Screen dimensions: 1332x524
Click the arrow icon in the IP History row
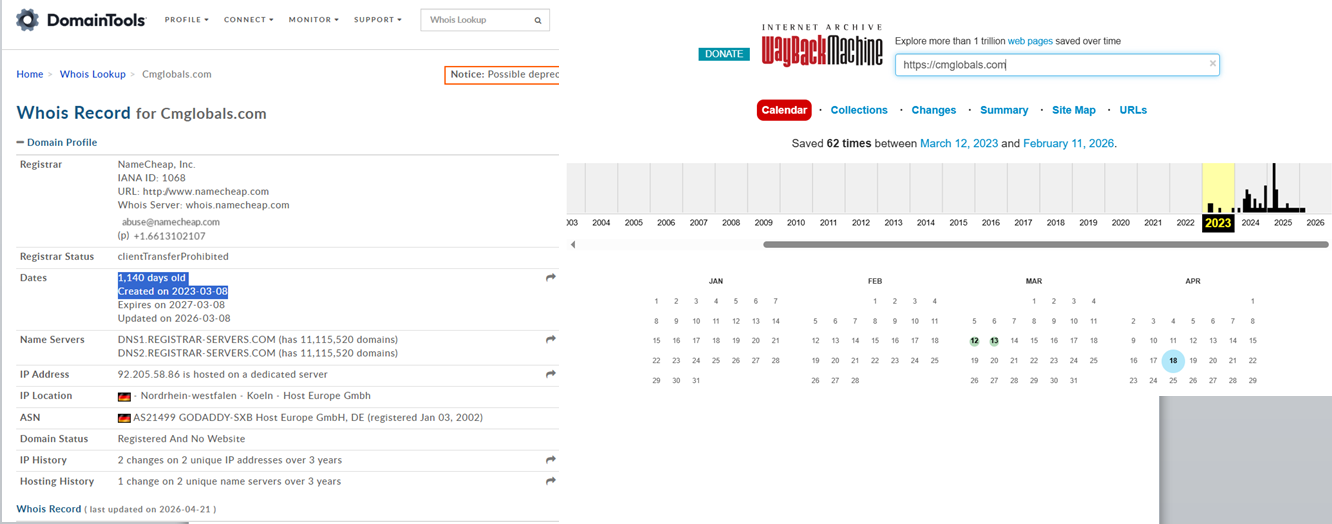click(550, 460)
